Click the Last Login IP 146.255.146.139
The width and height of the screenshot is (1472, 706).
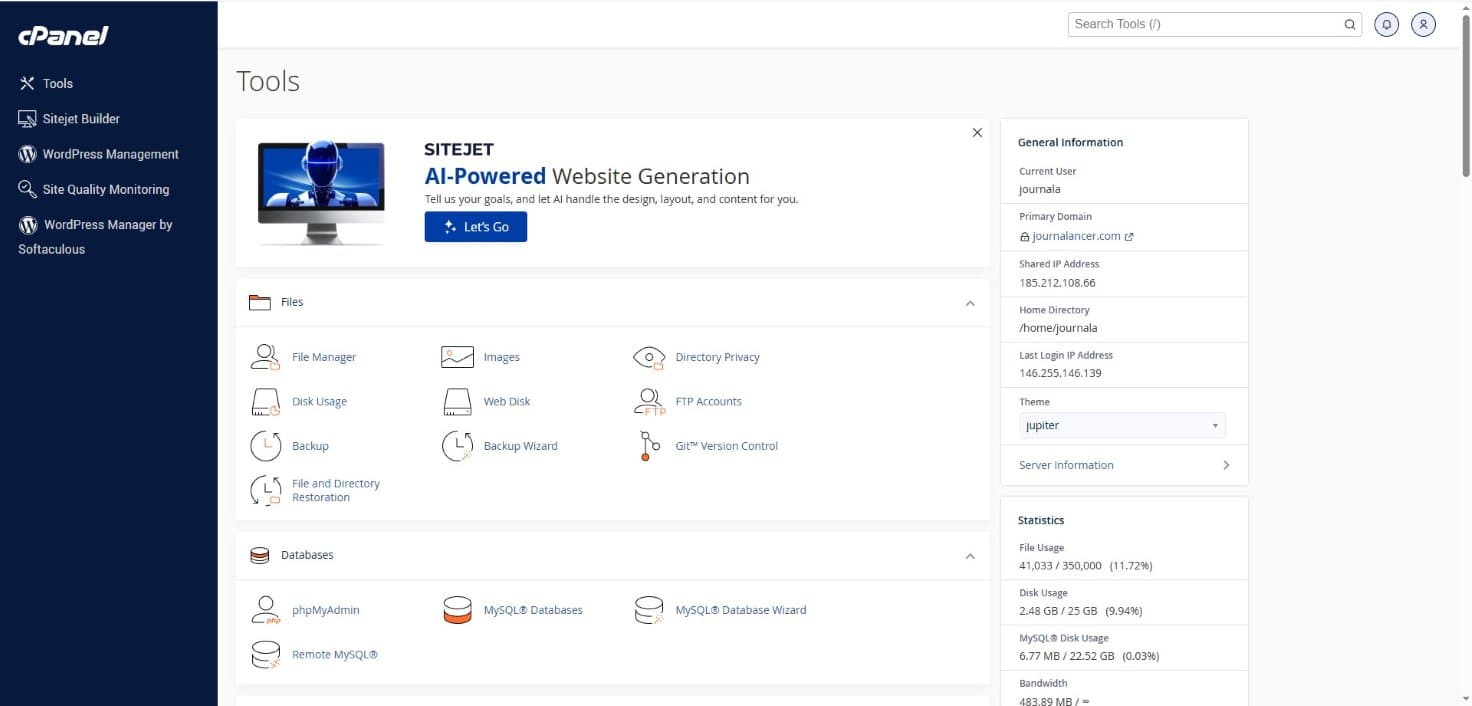click(1060, 373)
